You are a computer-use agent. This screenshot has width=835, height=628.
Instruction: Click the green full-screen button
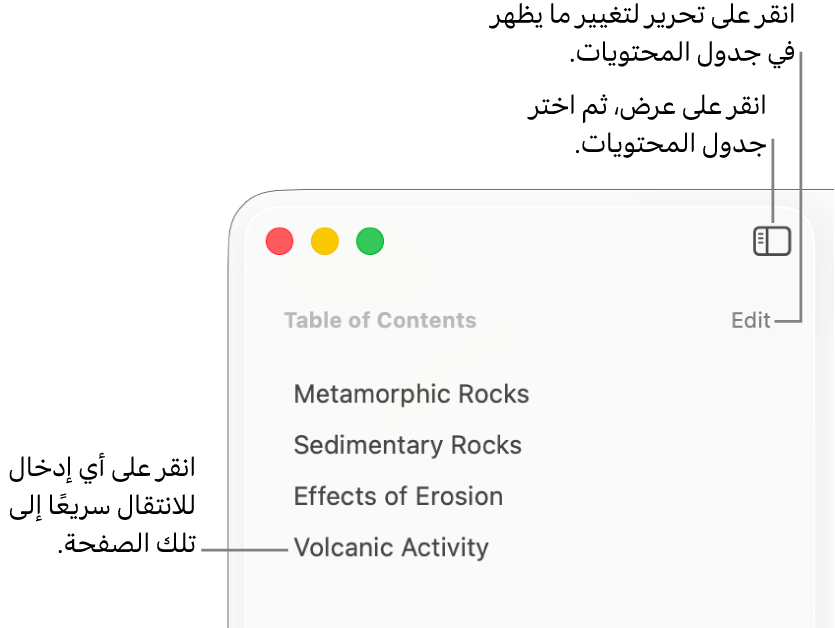[x=370, y=241]
